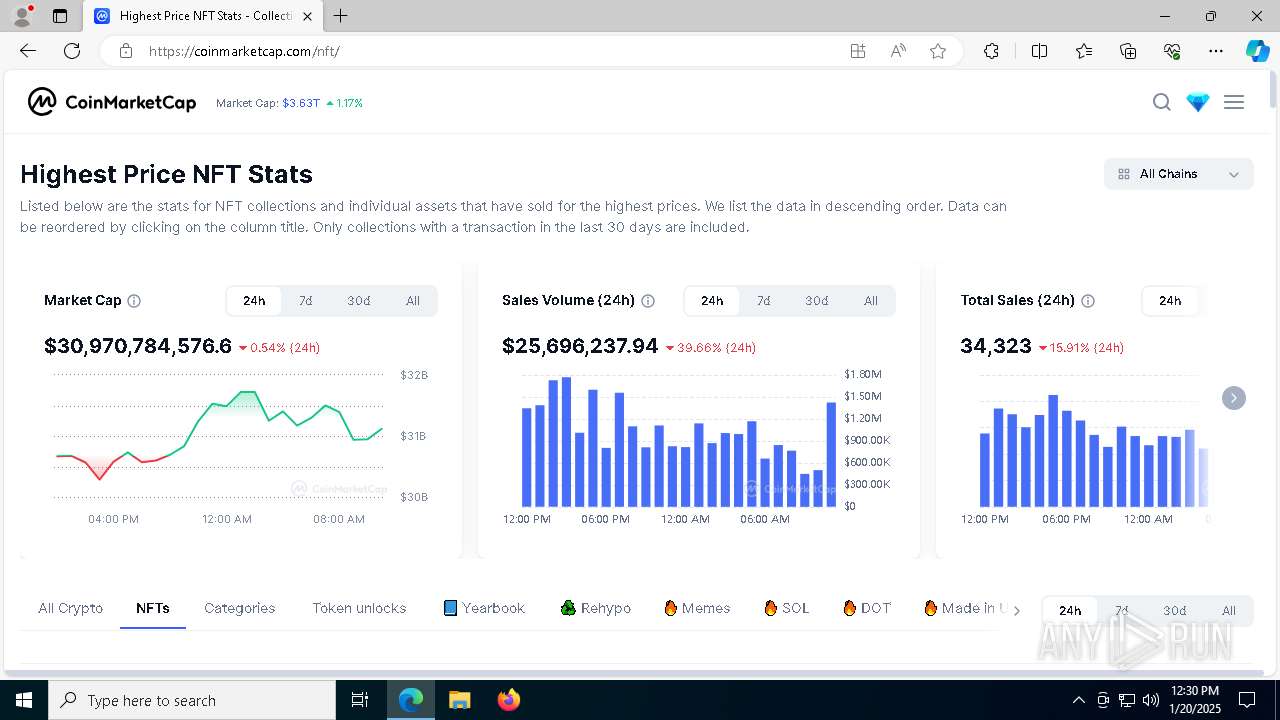The height and width of the screenshot is (720, 1280).
Task: Open a new browser tab
Action: (x=341, y=16)
